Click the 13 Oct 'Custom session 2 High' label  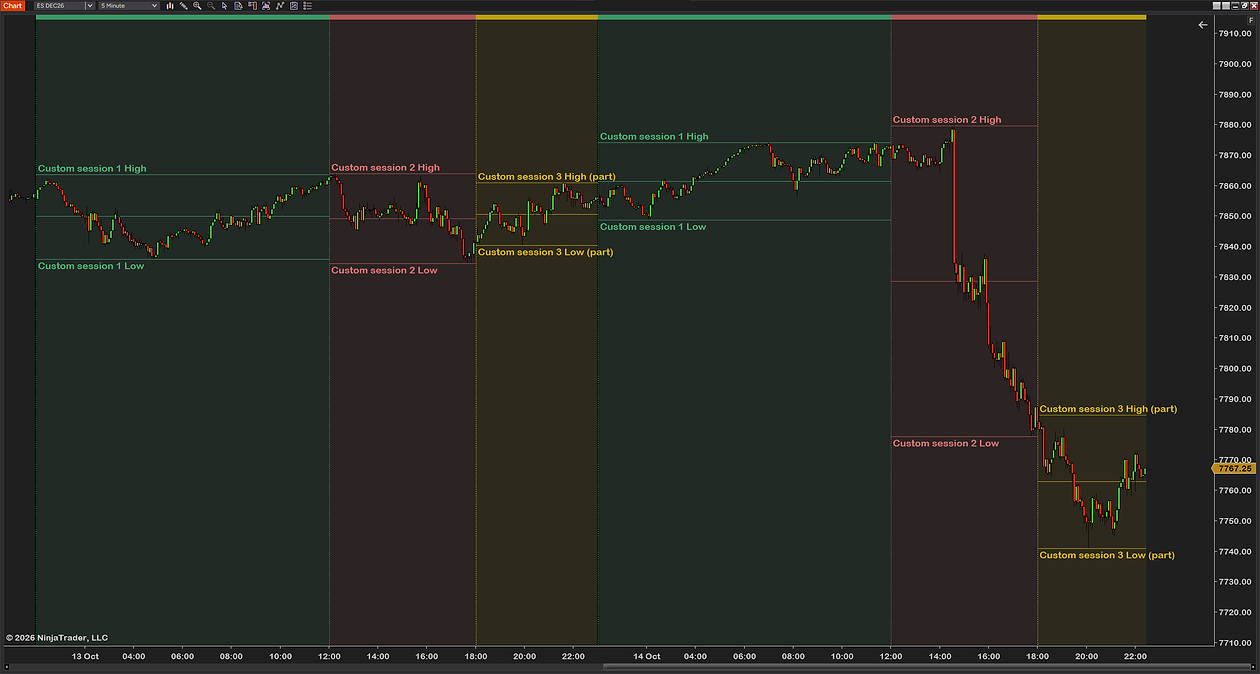[385, 168]
